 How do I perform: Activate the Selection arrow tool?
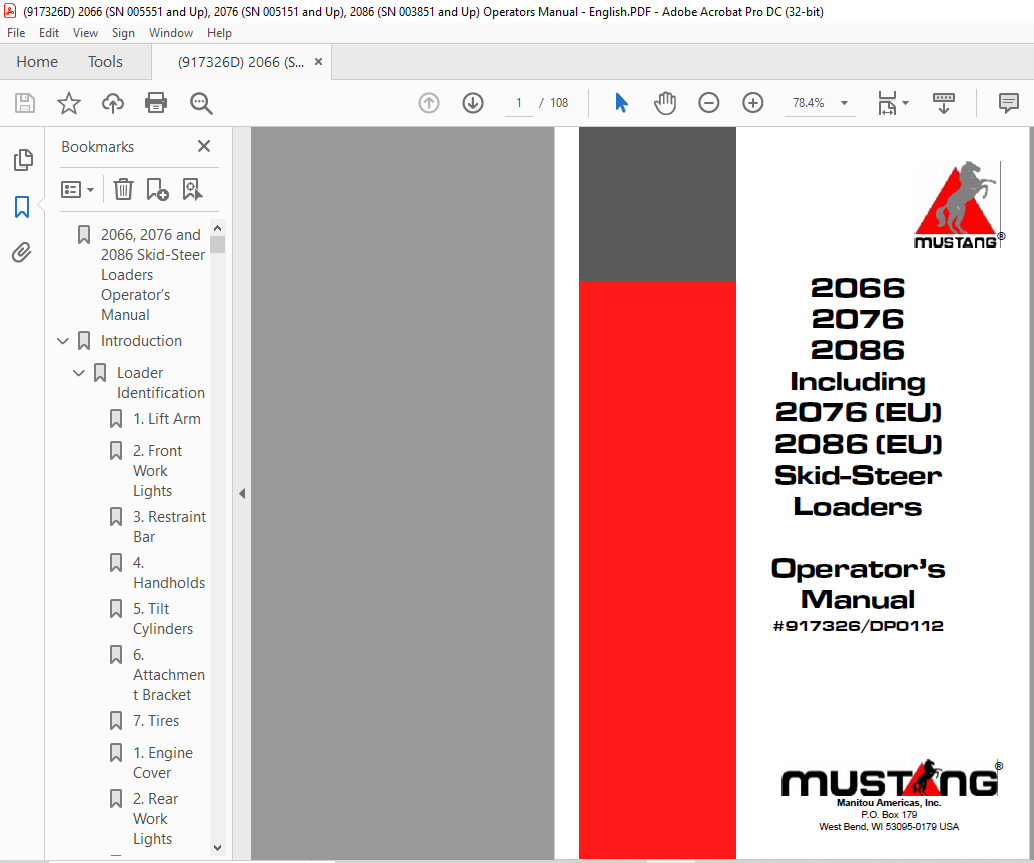(621, 103)
